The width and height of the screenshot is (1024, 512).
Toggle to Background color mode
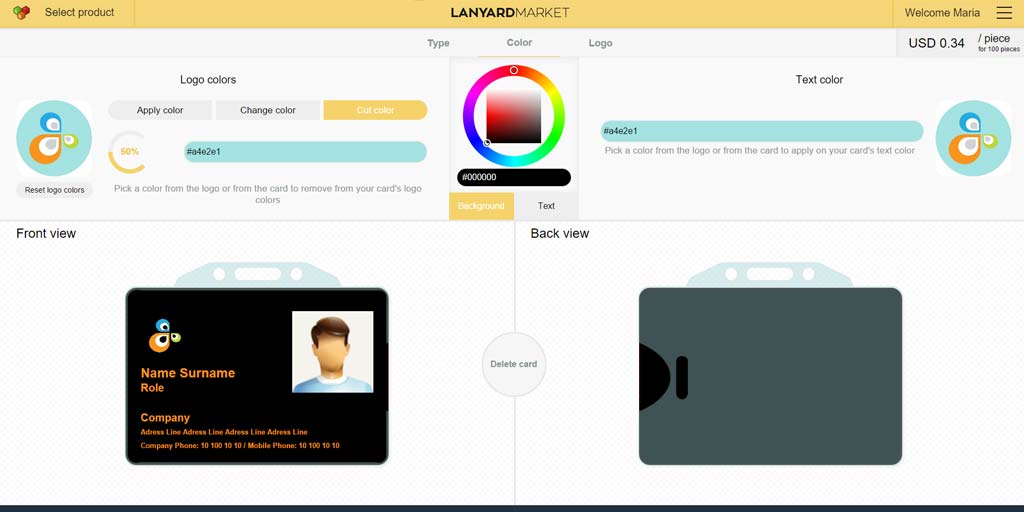click(481, 206)
